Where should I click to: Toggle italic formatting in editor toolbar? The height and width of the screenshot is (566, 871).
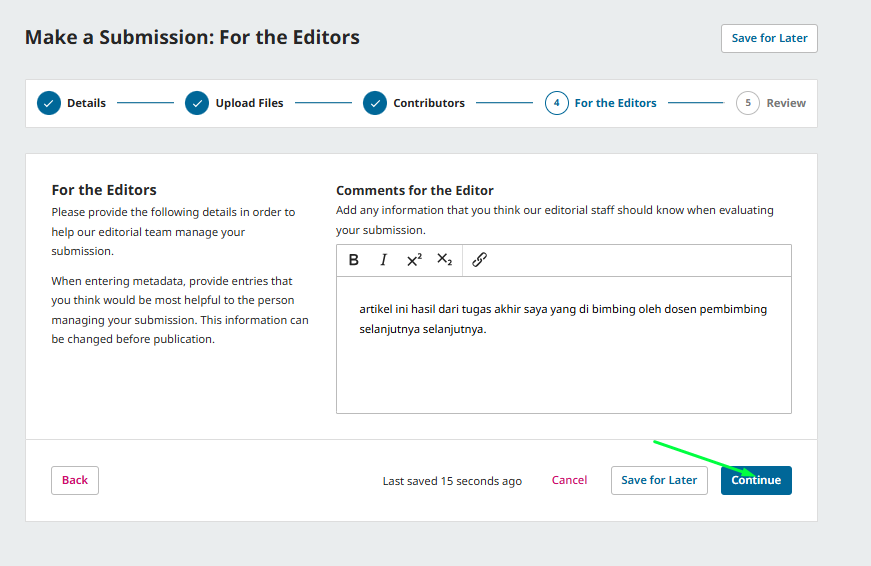point(383,260)
